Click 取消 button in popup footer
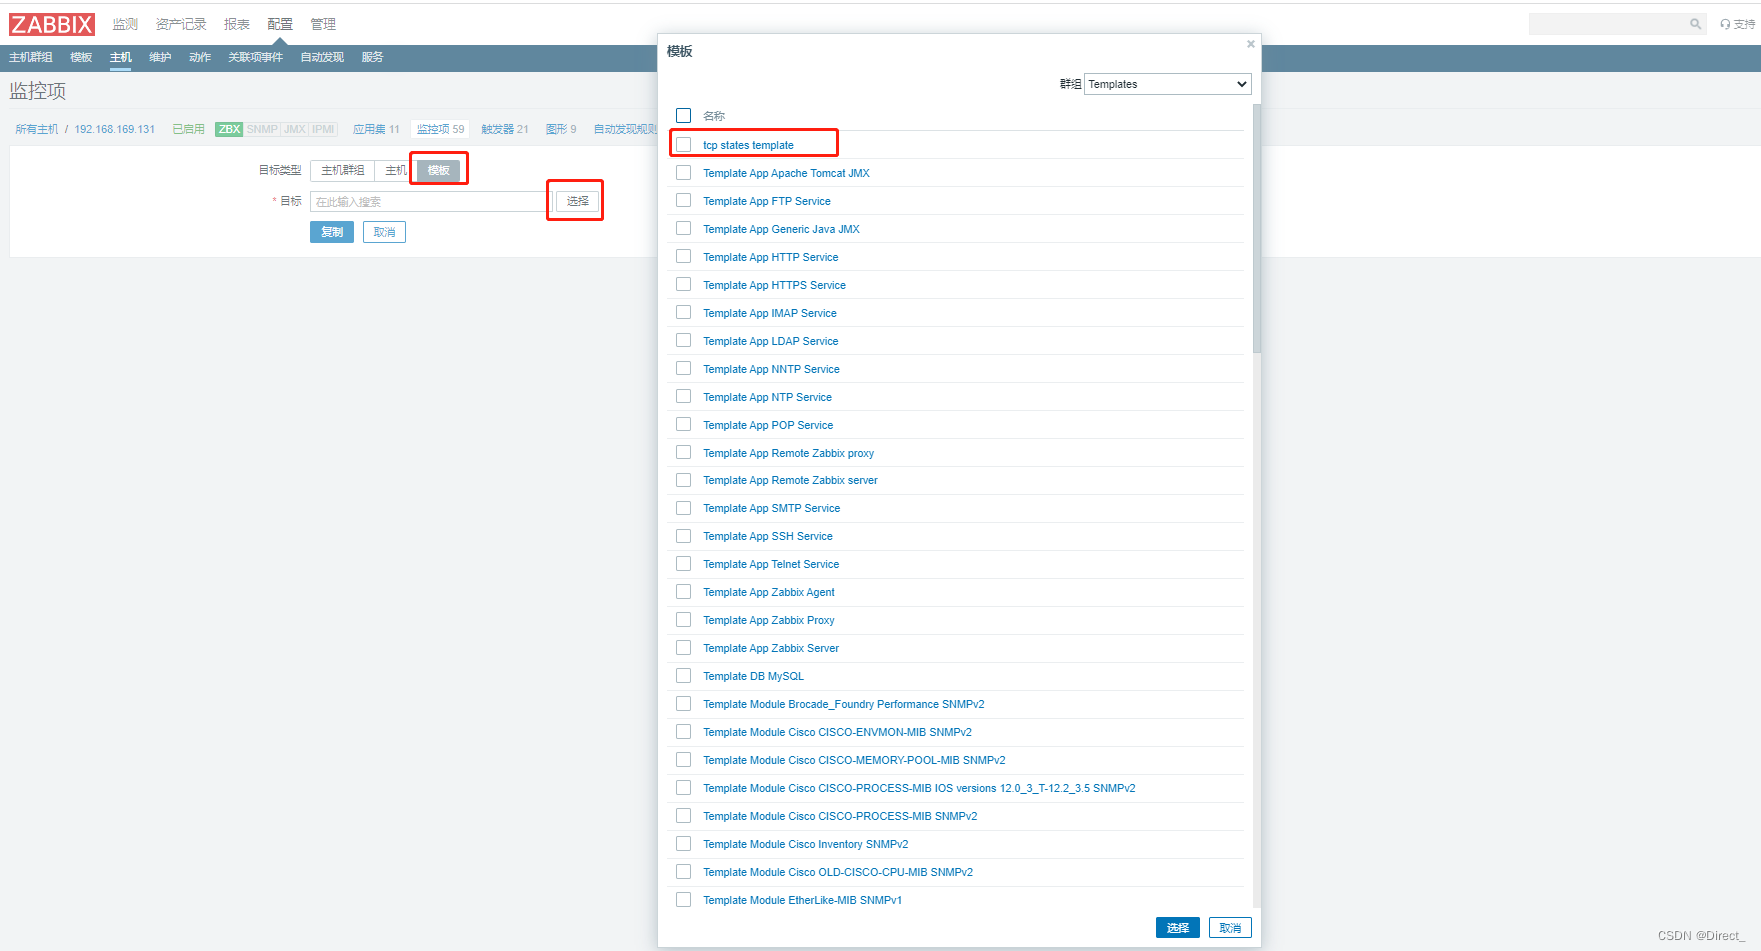 tap(1230, 928)
